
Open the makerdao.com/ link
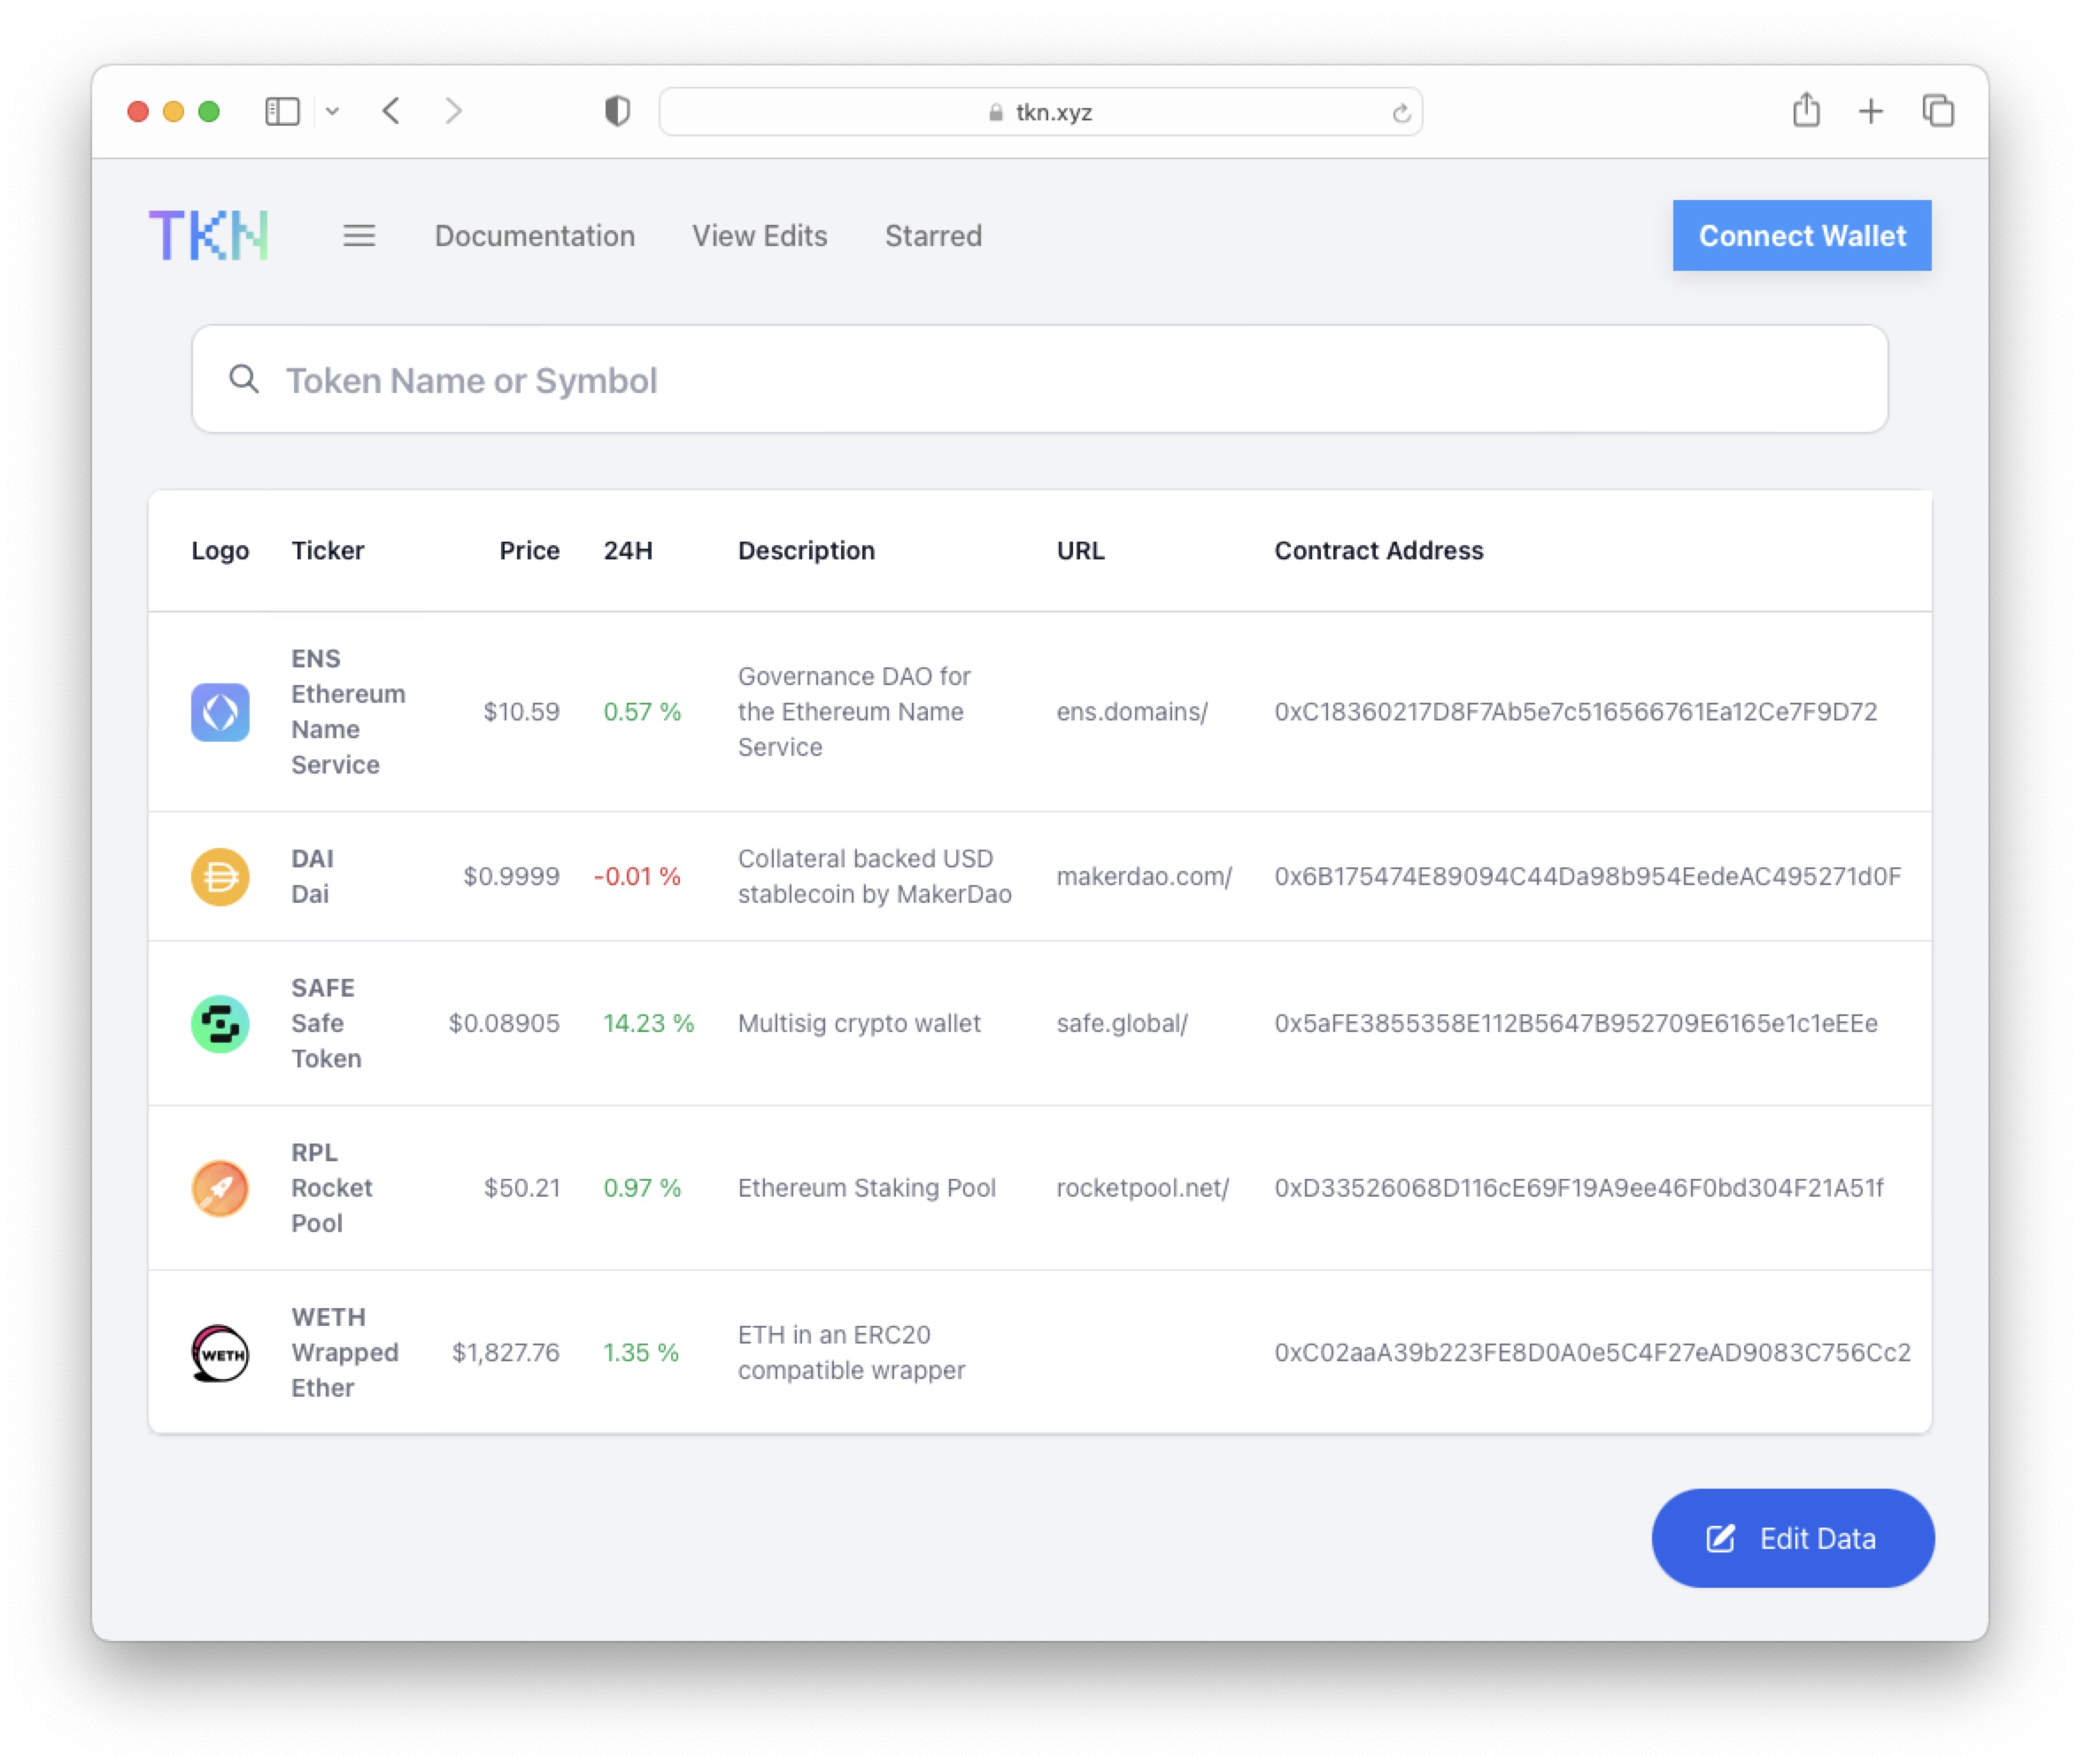1144,877
